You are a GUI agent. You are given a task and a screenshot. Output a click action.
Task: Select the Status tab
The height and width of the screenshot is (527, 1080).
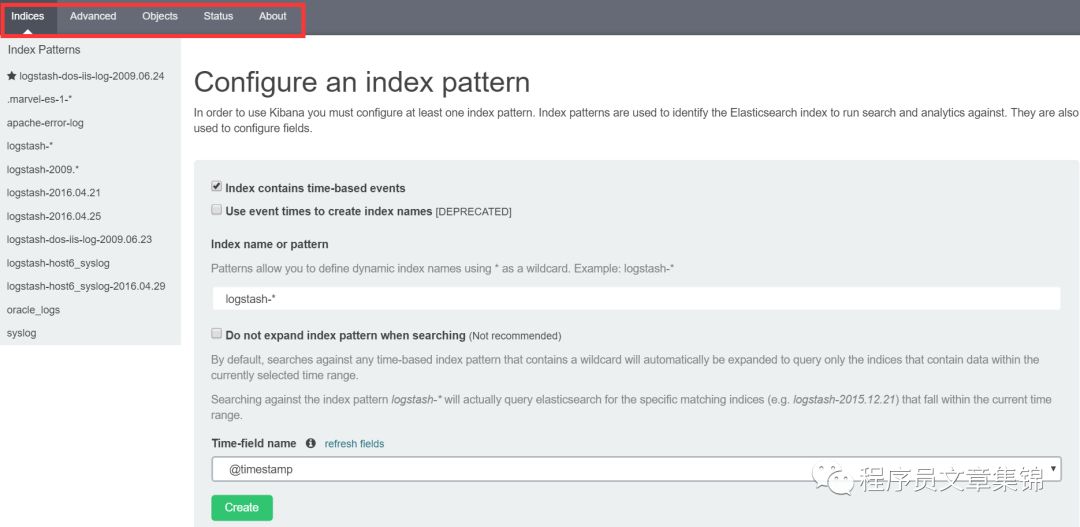pos(218,16)
